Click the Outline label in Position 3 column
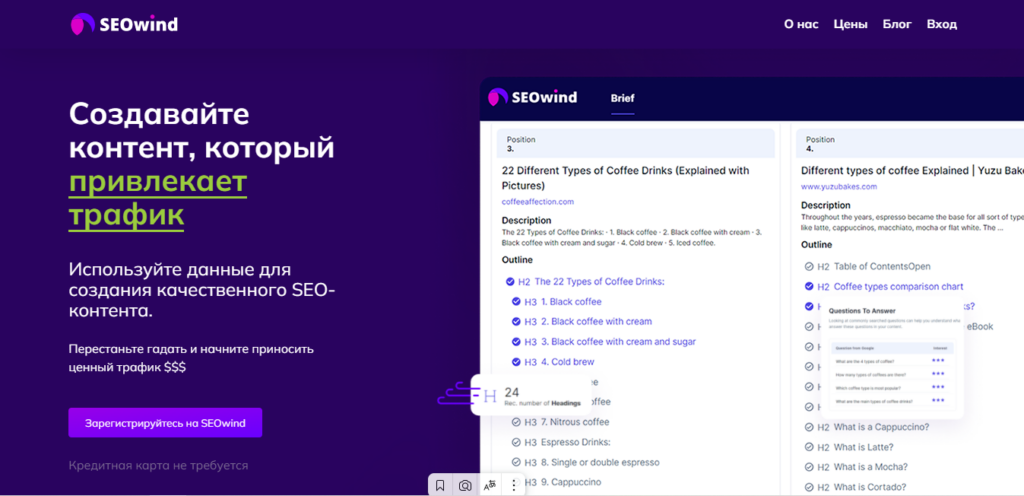The height and width of the screenshot is (496, 1024). pyautogui.click(x=517, y=260)
